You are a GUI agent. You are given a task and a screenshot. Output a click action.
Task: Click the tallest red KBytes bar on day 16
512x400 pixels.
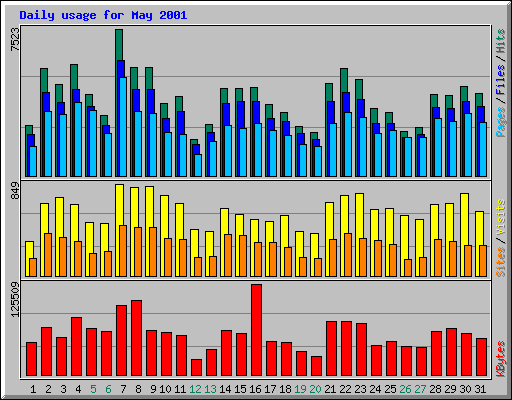(x=256, y=330)
